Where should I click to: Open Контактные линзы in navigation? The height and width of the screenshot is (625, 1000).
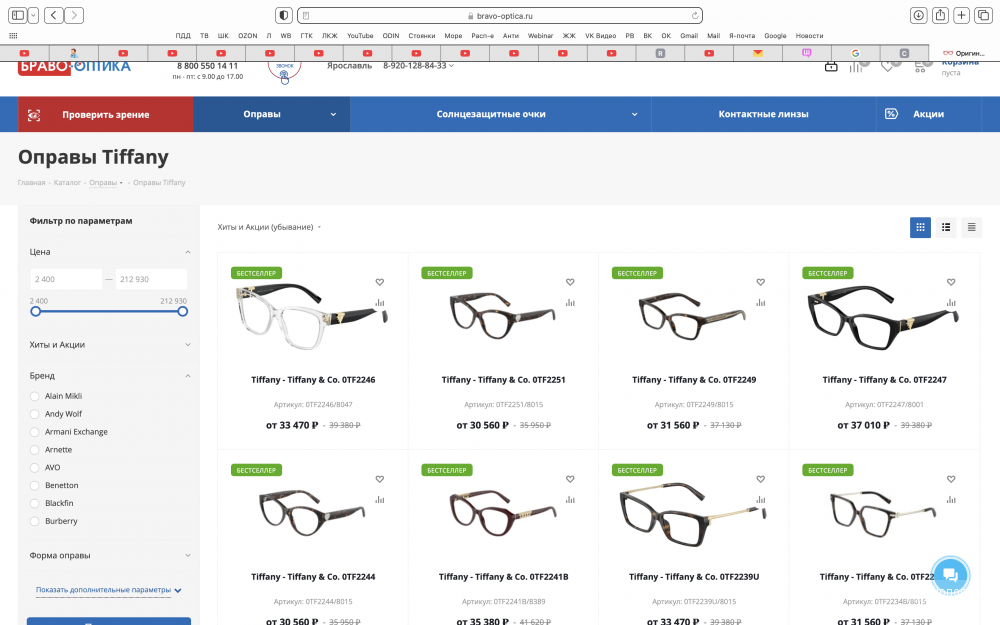coord(763,114)
